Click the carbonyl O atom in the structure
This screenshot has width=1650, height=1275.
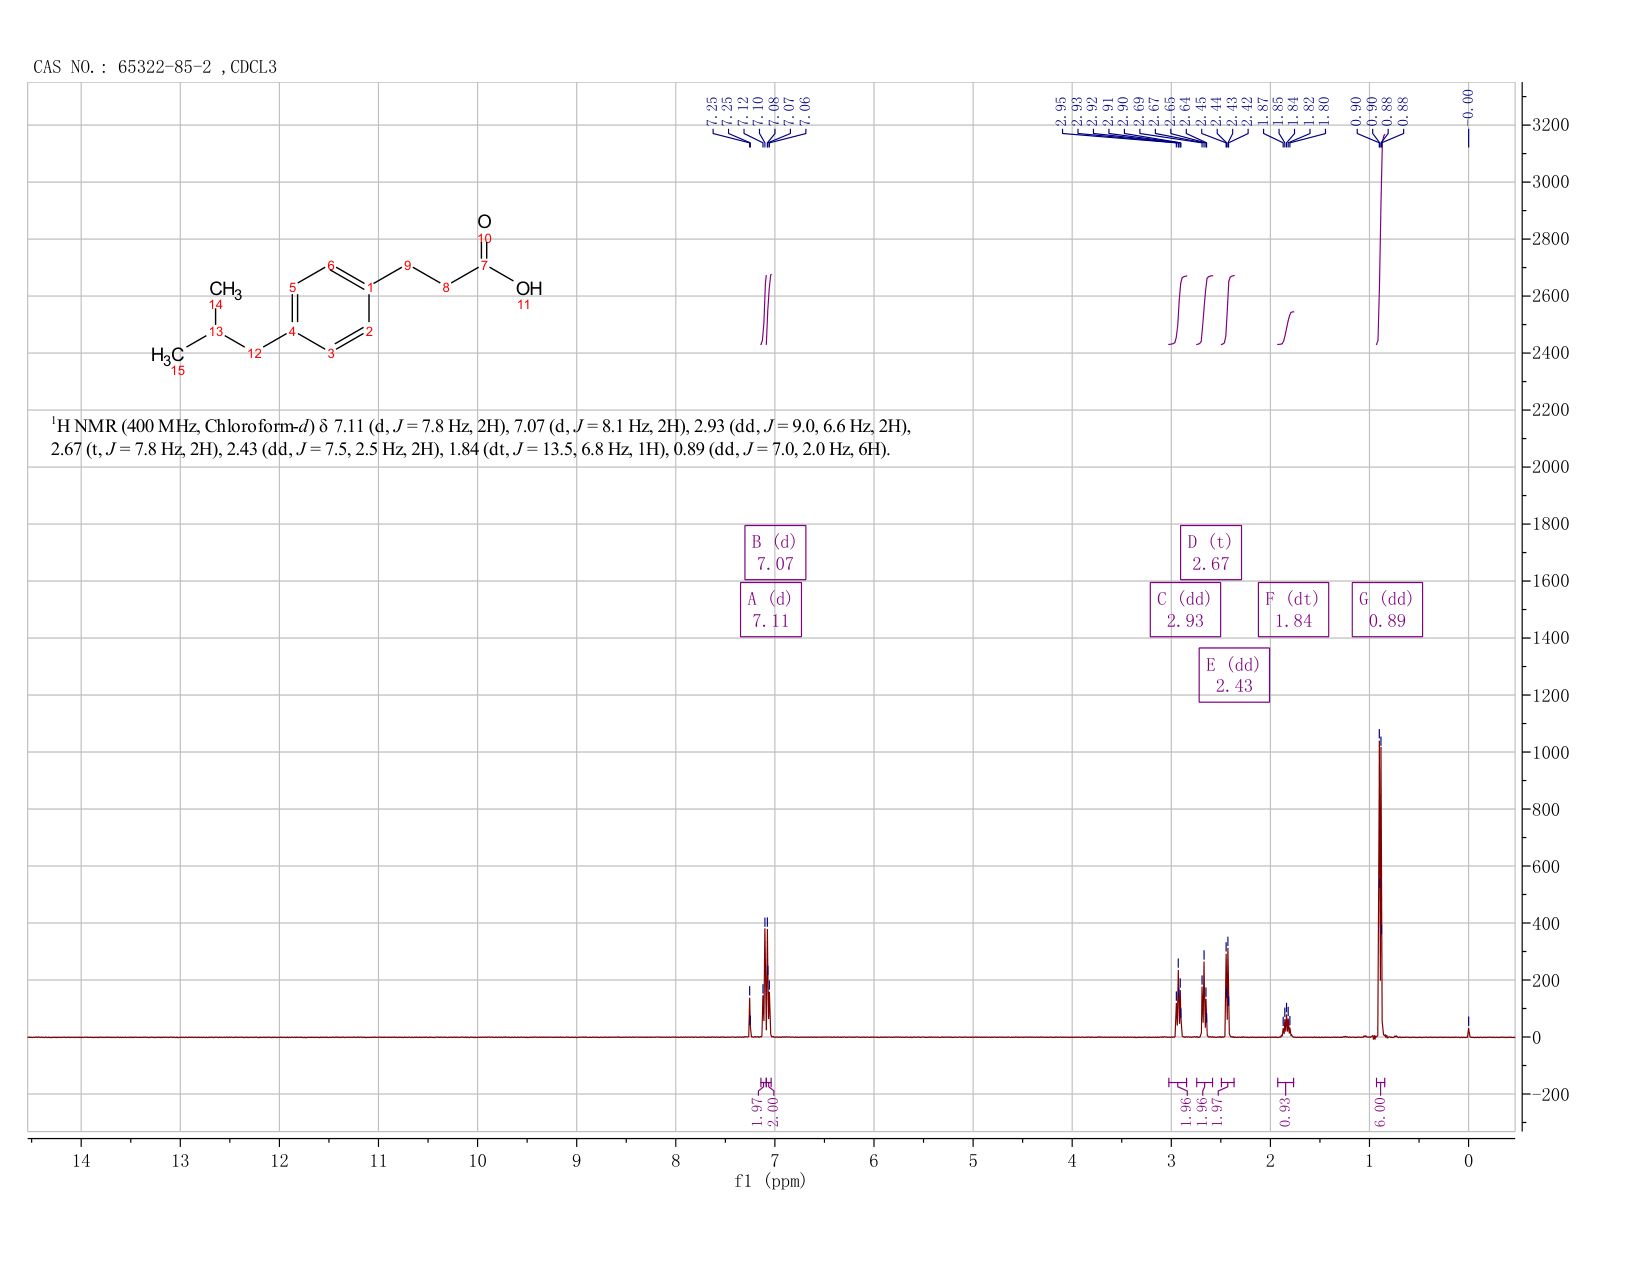click(484, 222)
